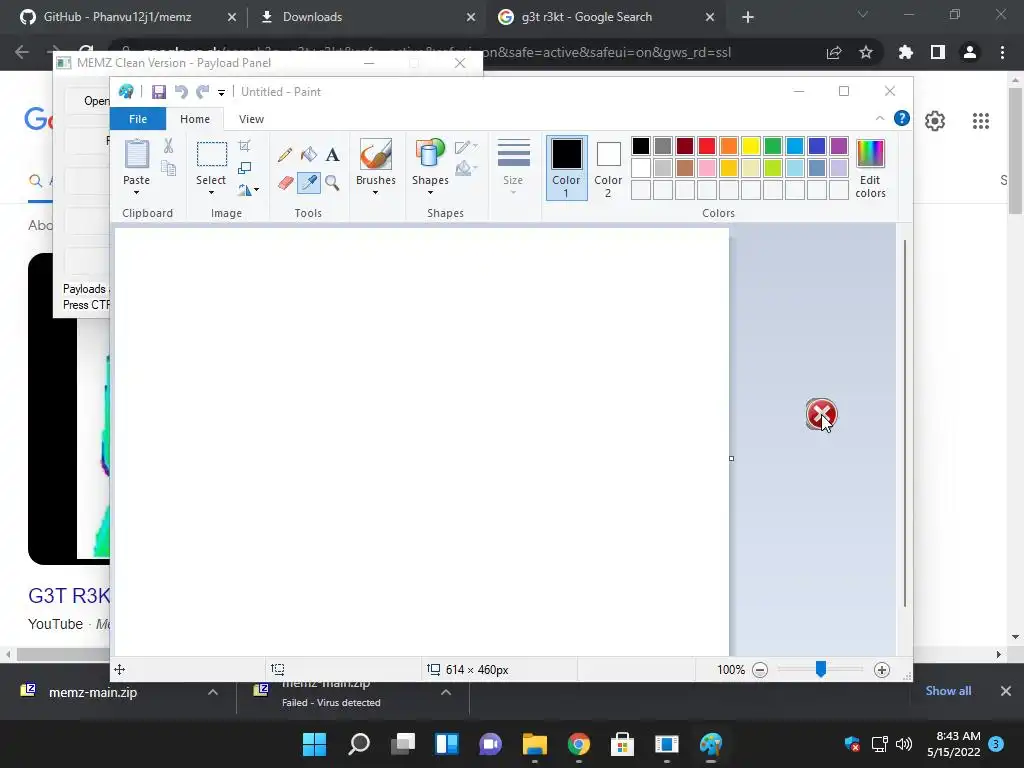Click the Copy icon in Clipboard group
1024x768 pixels.
[168, 168]
